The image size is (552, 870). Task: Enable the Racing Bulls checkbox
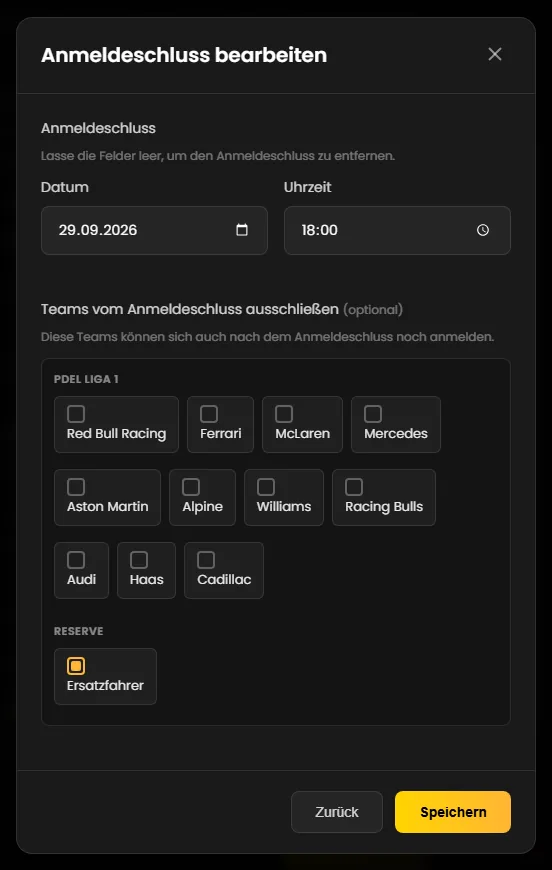click(354, 487)
